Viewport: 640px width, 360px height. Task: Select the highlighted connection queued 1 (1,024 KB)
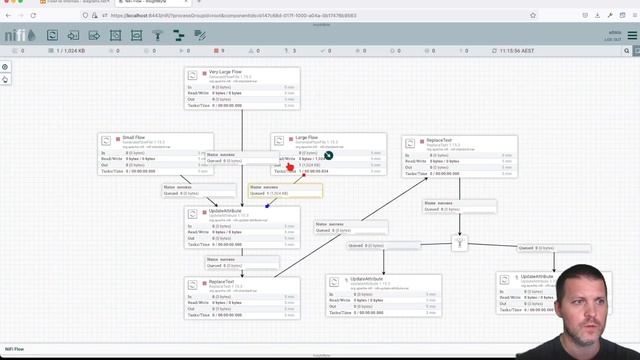285,190
